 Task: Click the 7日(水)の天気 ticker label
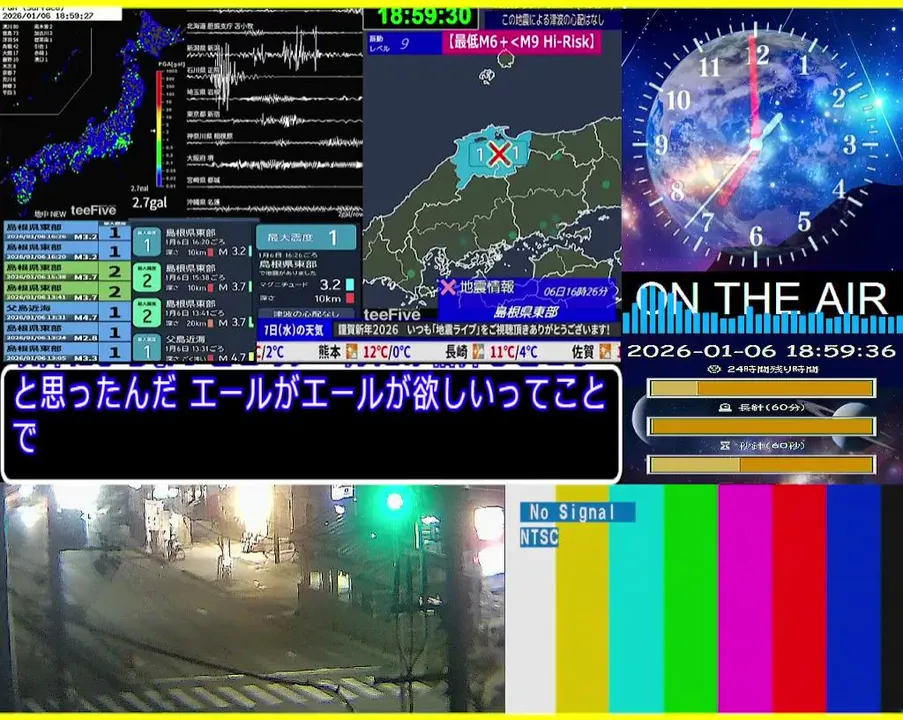click(x=294, y=330)
